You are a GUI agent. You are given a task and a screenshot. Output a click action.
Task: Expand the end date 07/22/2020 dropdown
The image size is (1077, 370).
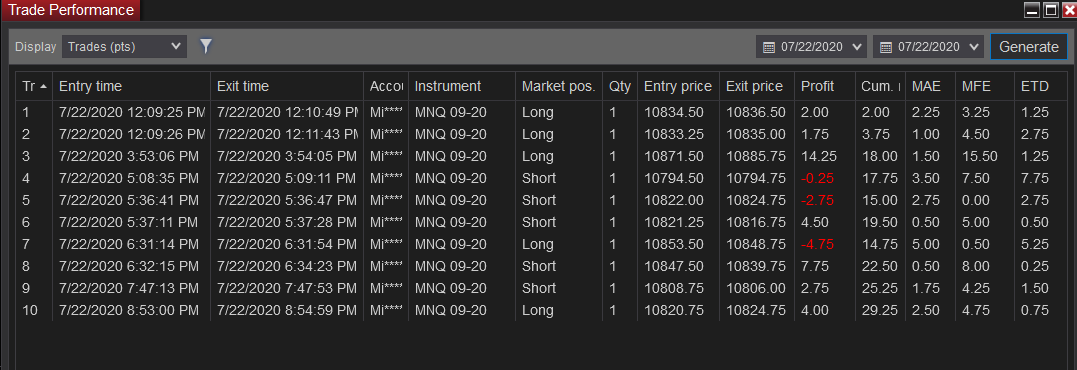pyautogui.click(x=973, y=47)
